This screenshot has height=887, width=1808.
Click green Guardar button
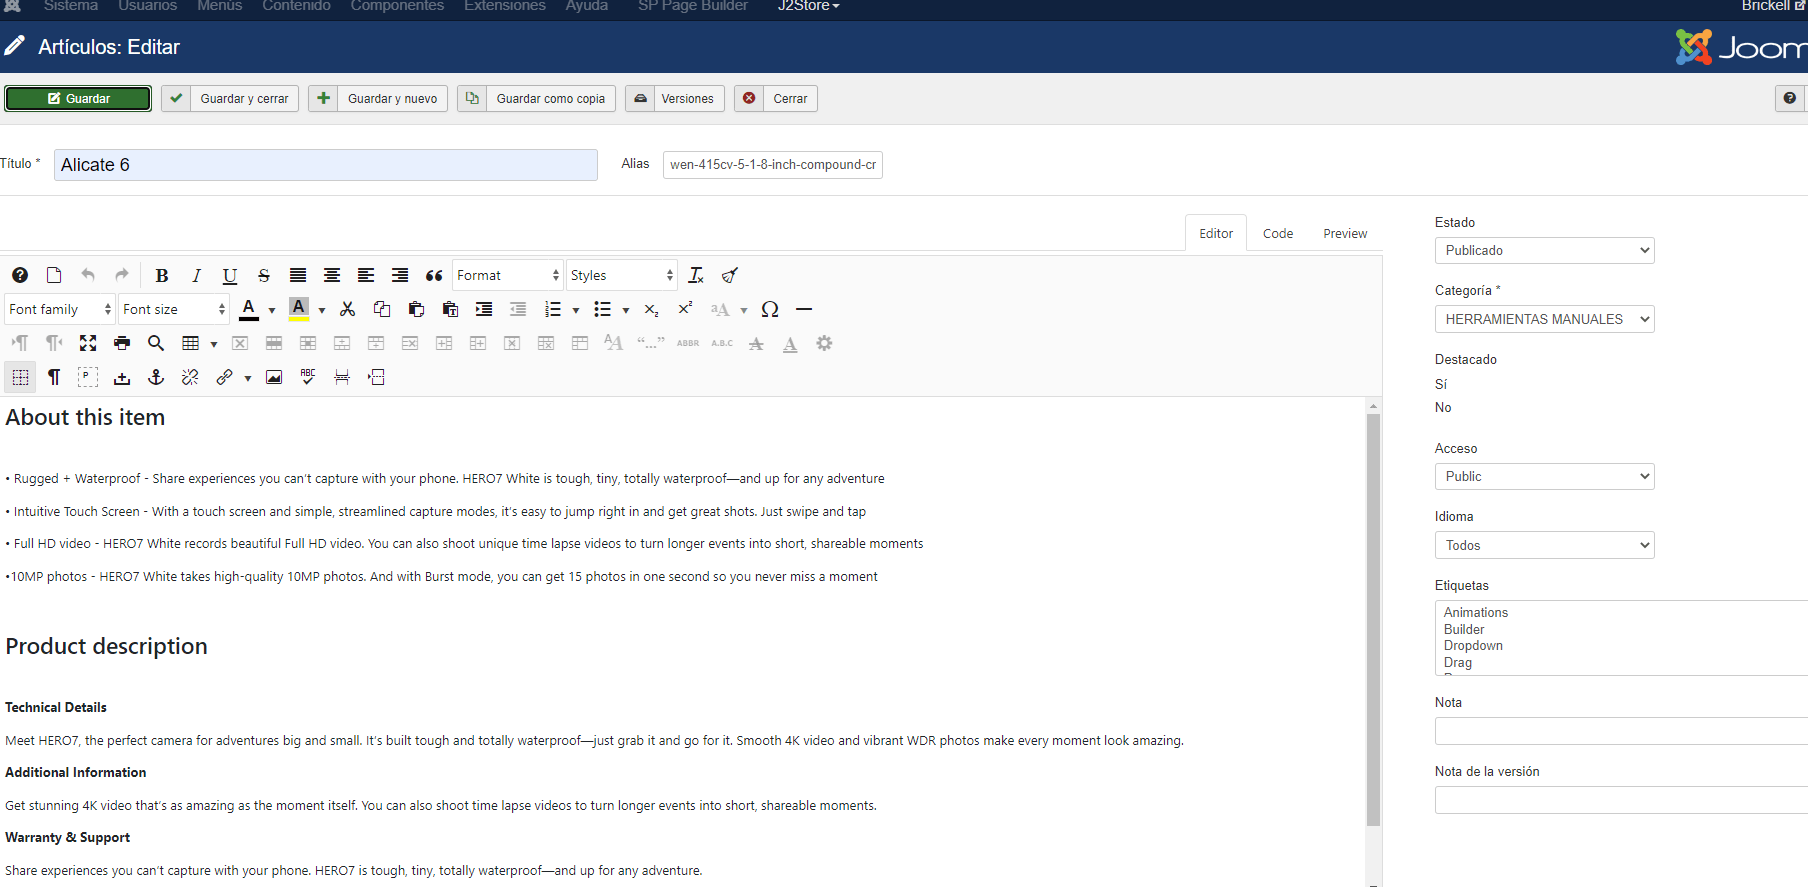78,98
